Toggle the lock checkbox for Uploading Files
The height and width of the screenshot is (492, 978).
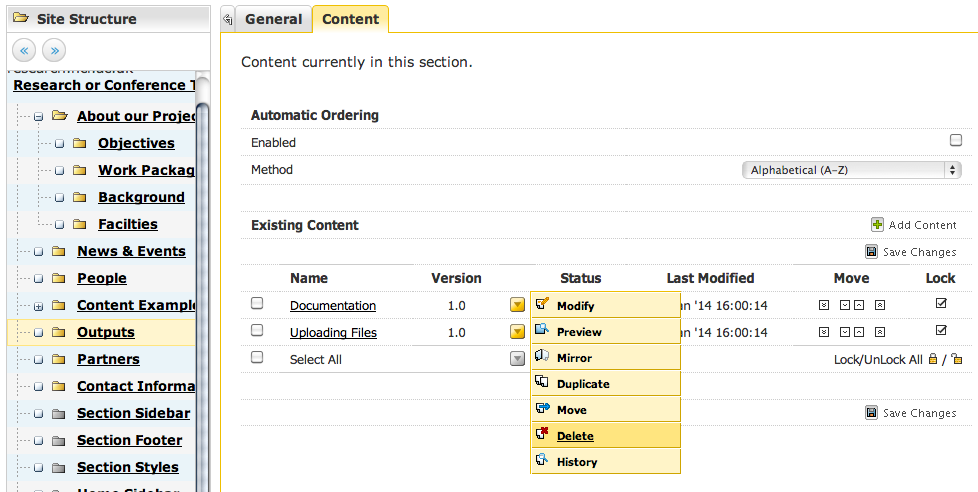pos(941,330)
